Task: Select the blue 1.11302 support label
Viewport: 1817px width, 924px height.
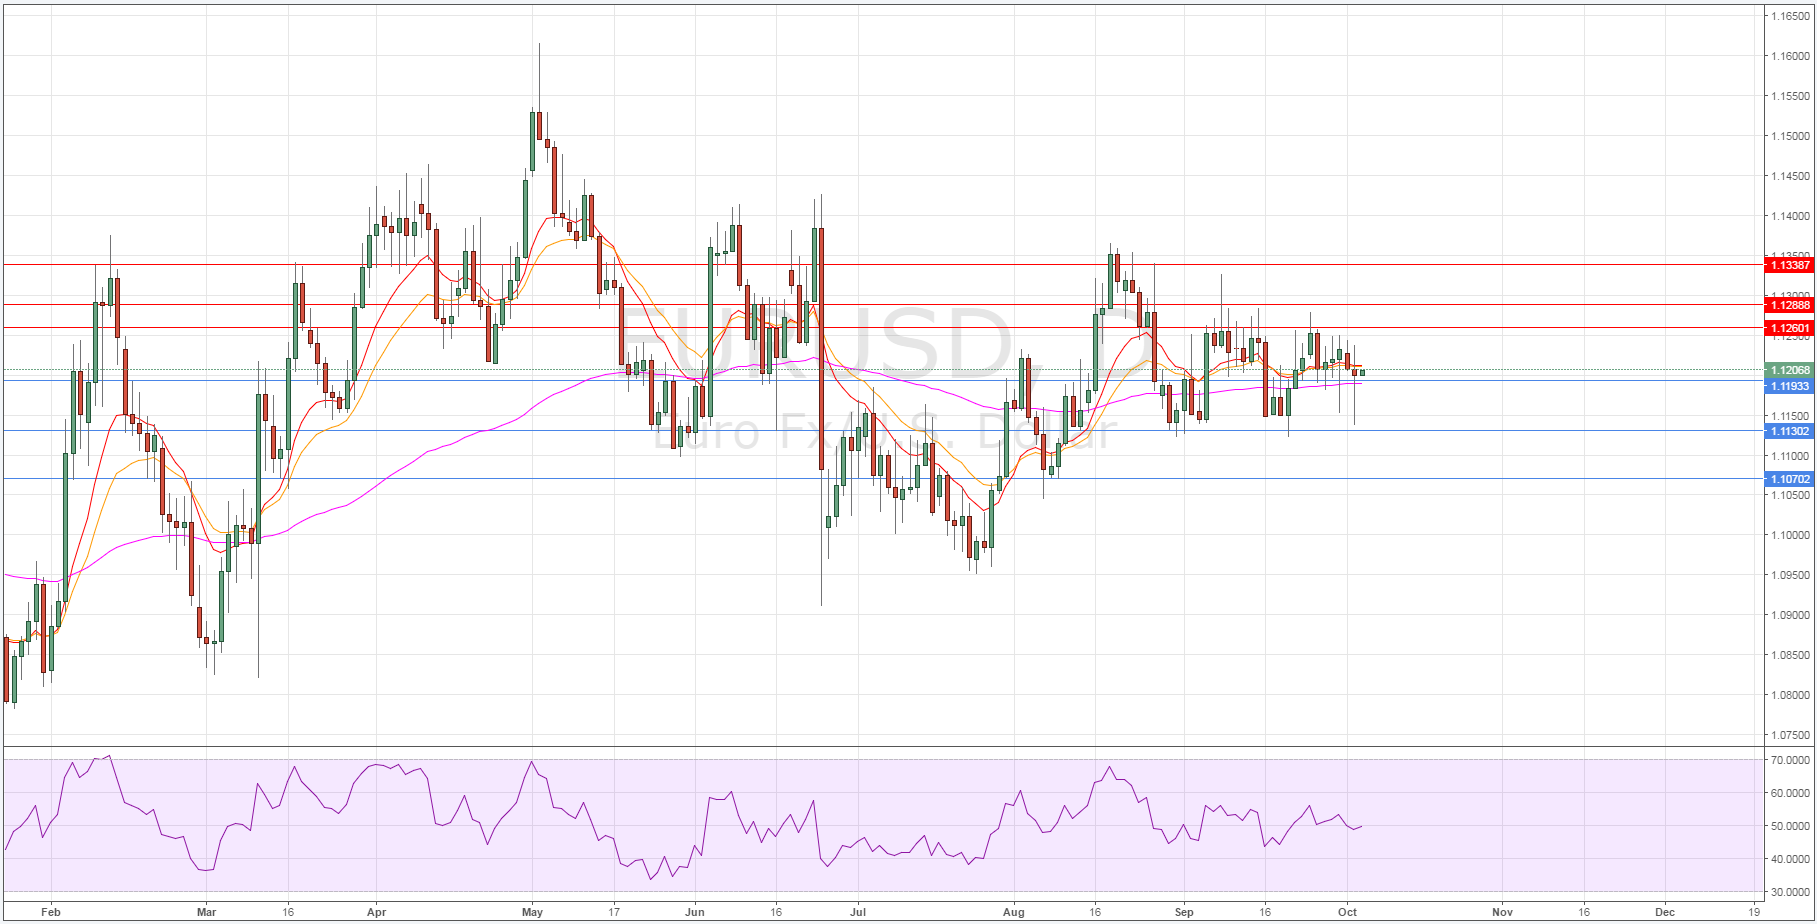Action: (1790, 431)
